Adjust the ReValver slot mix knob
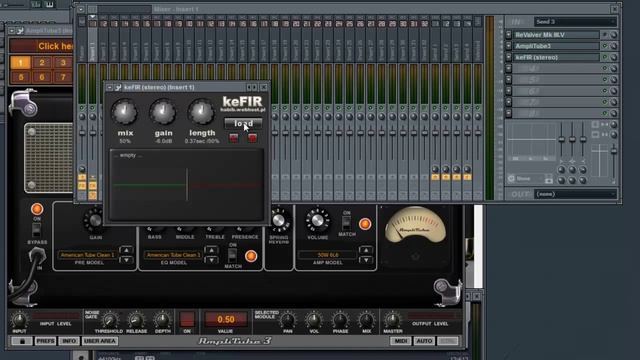The width and height of the screenshot is (640, 360). (613, 35)
